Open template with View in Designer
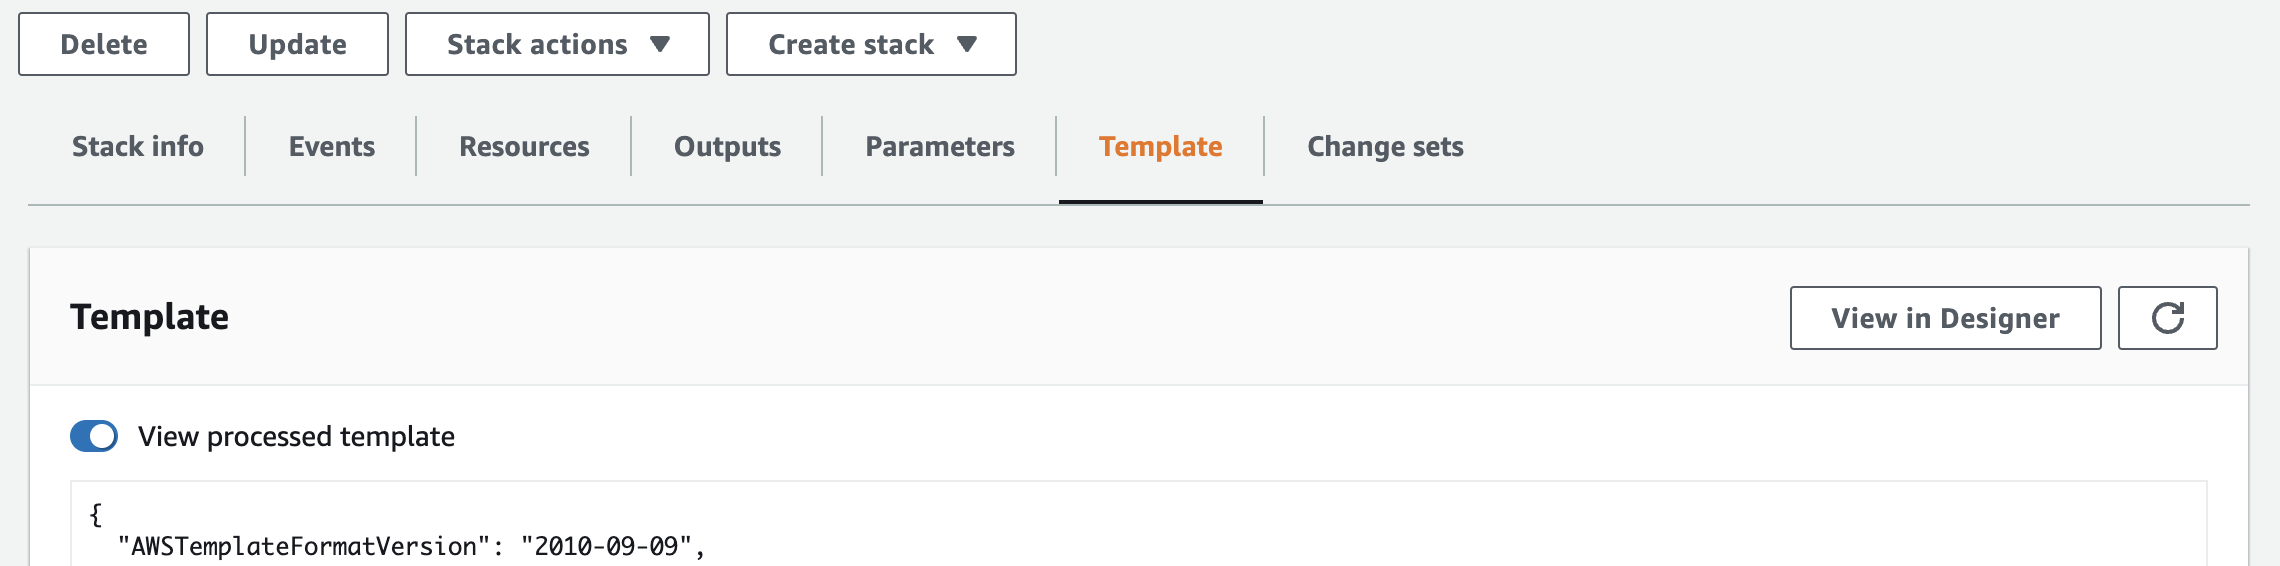 click(1945, 318)
